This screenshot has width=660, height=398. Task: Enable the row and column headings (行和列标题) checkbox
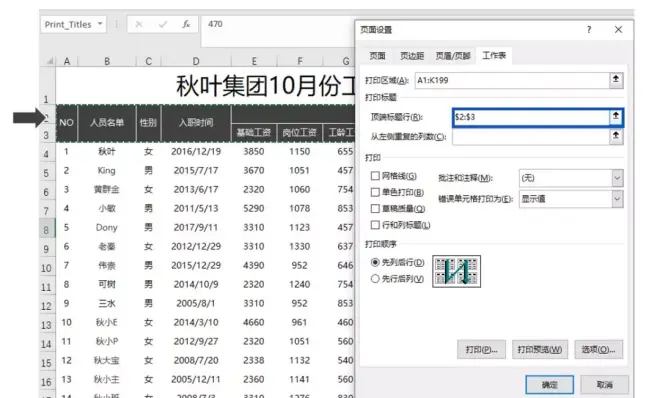(375, 225)
